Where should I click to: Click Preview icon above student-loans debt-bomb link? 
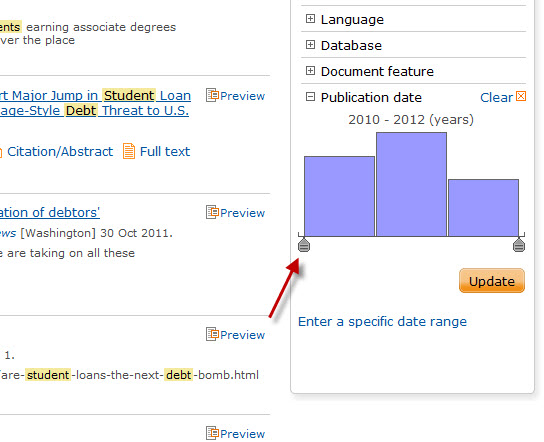tap(212, 334)
